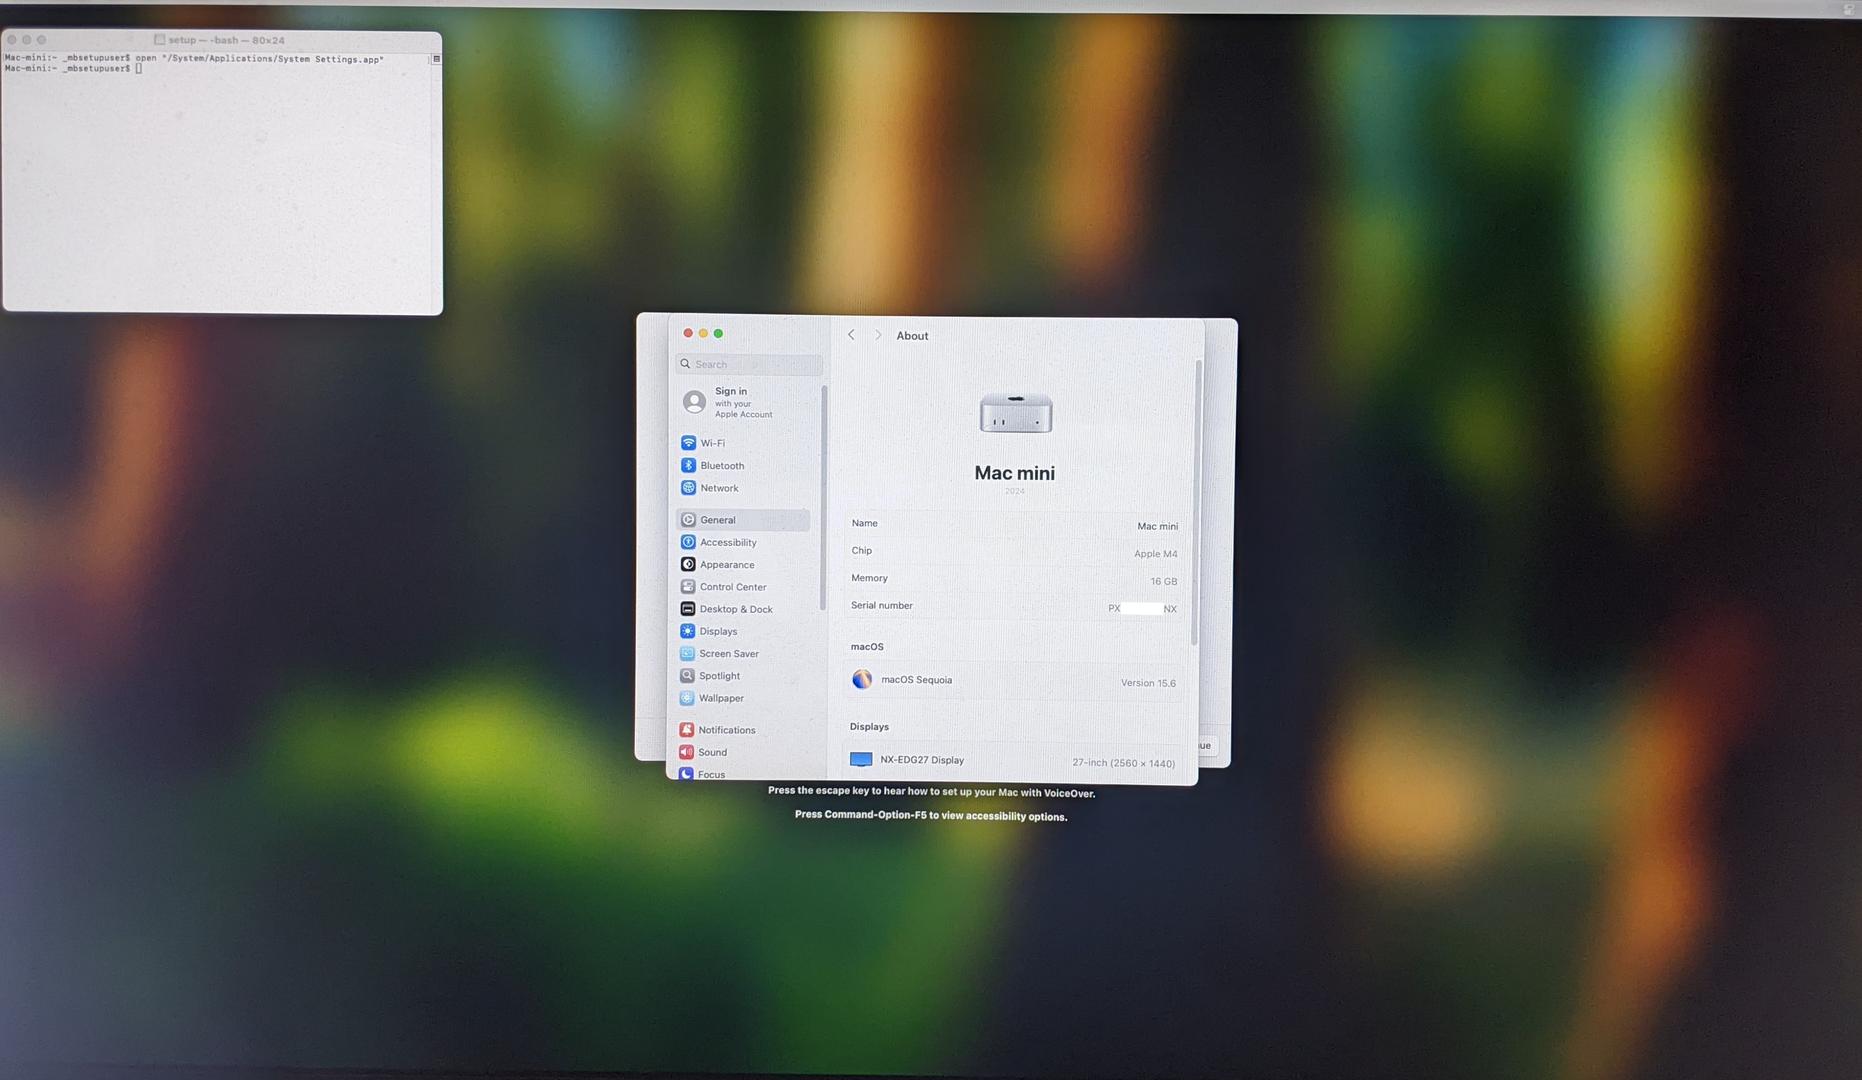Click the search magnifier icon
Image resolution: width=1862 pixels, height=1080 pixels.
pos(685,364)
